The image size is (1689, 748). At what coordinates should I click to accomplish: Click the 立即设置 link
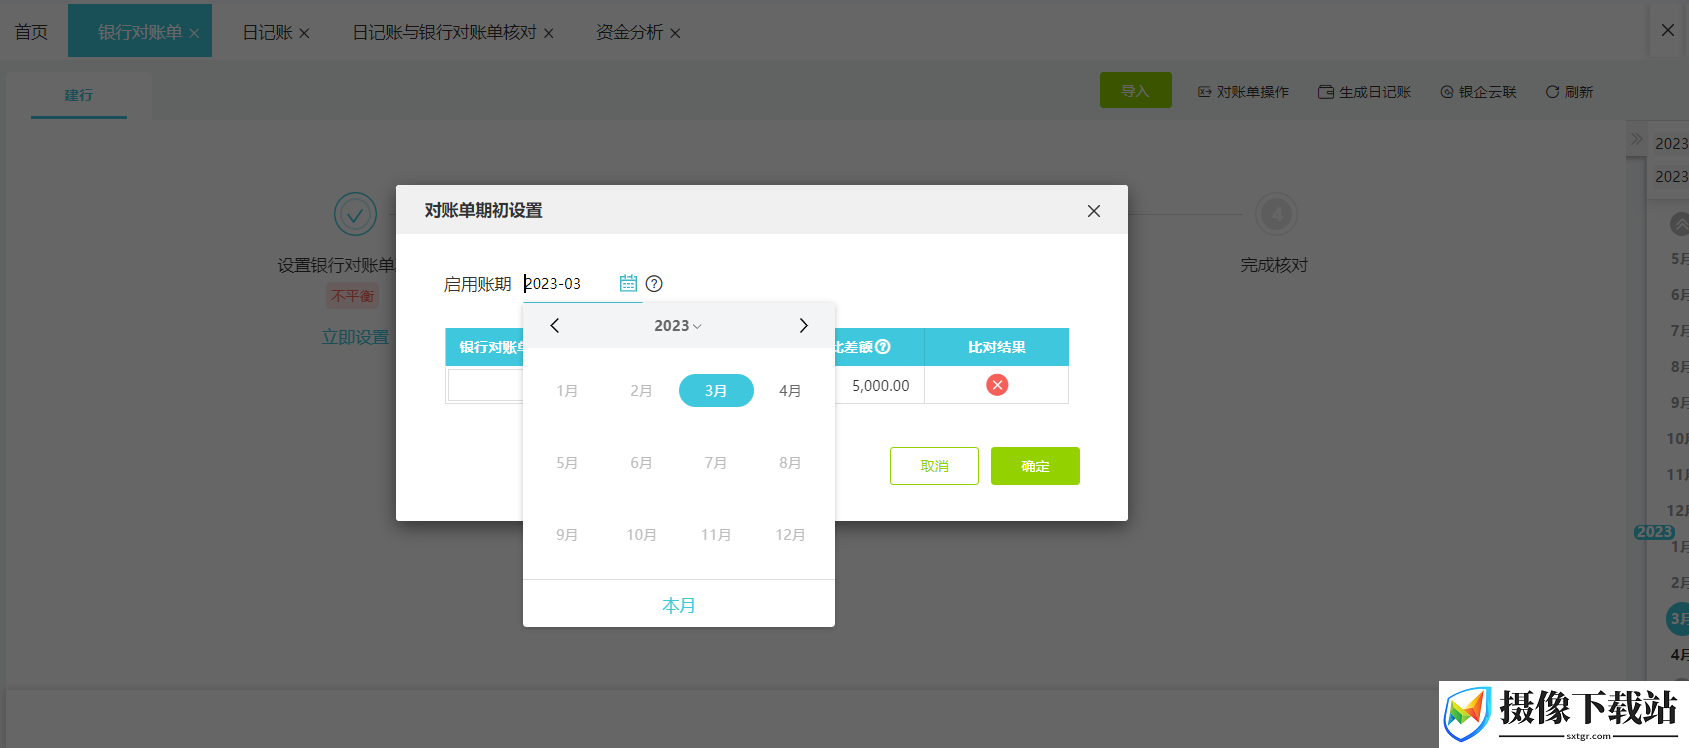[x=355, y=337]
